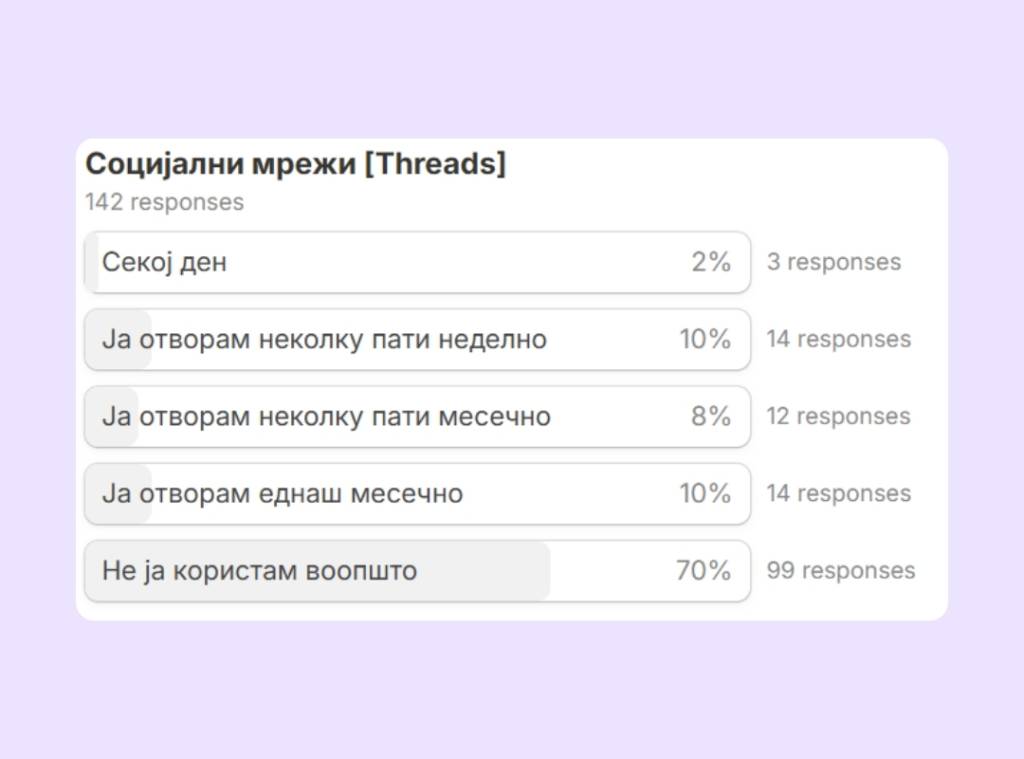The image size is (1024, 759).
Task: Click the empty part of 'Секој ден' bar
Action: pyautogui.click(x=450, y=262)
